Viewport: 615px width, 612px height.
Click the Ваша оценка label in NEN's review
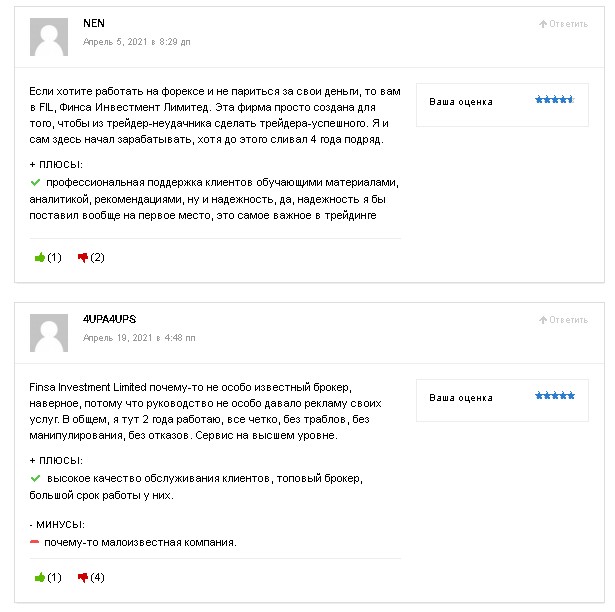(x=460, y=101)
